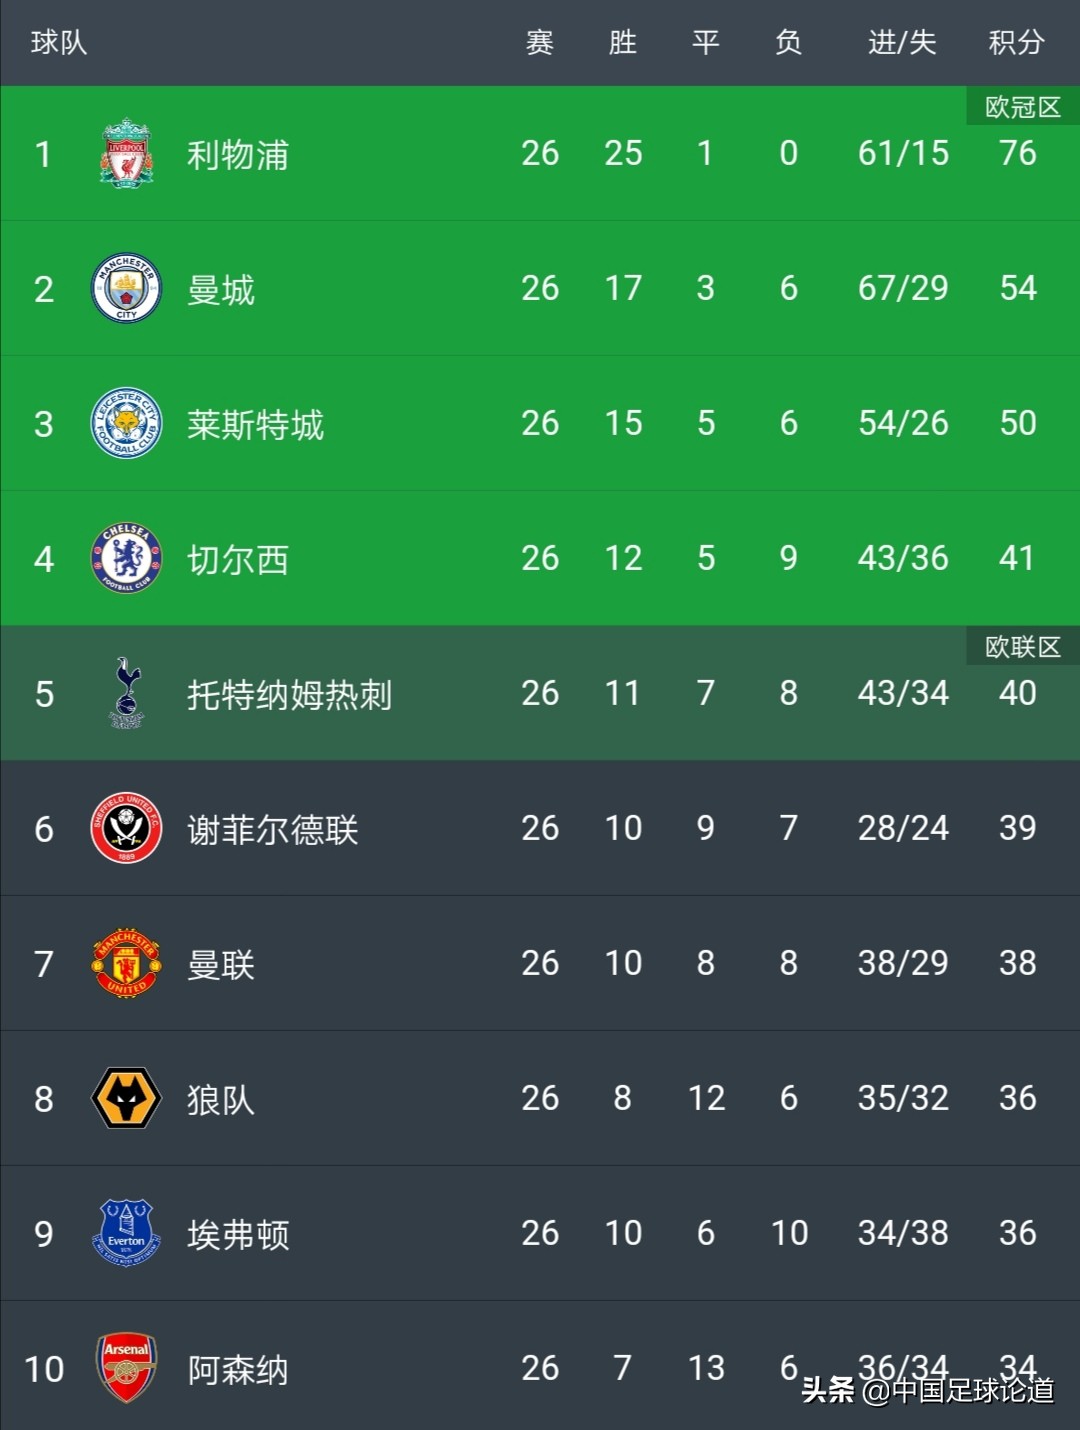Tap the 欧冠区 zone label

coord(1023,106)
